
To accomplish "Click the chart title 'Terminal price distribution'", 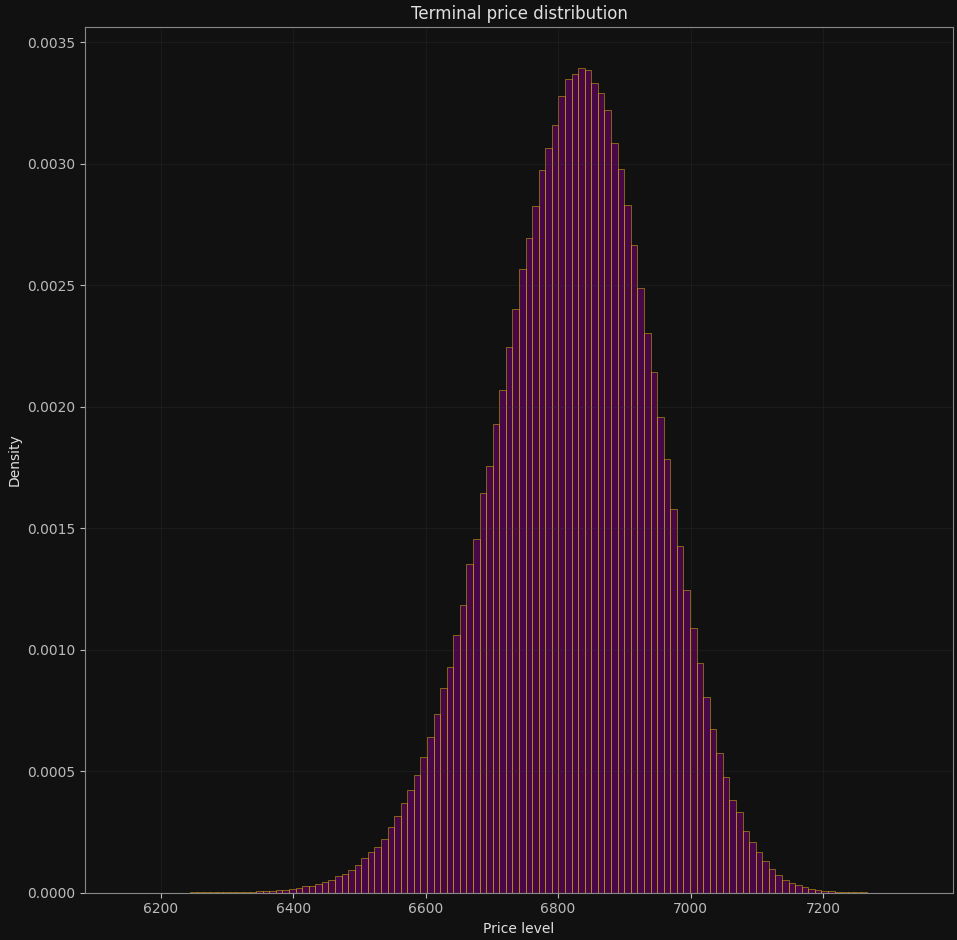I will click(x=518, y=13).
